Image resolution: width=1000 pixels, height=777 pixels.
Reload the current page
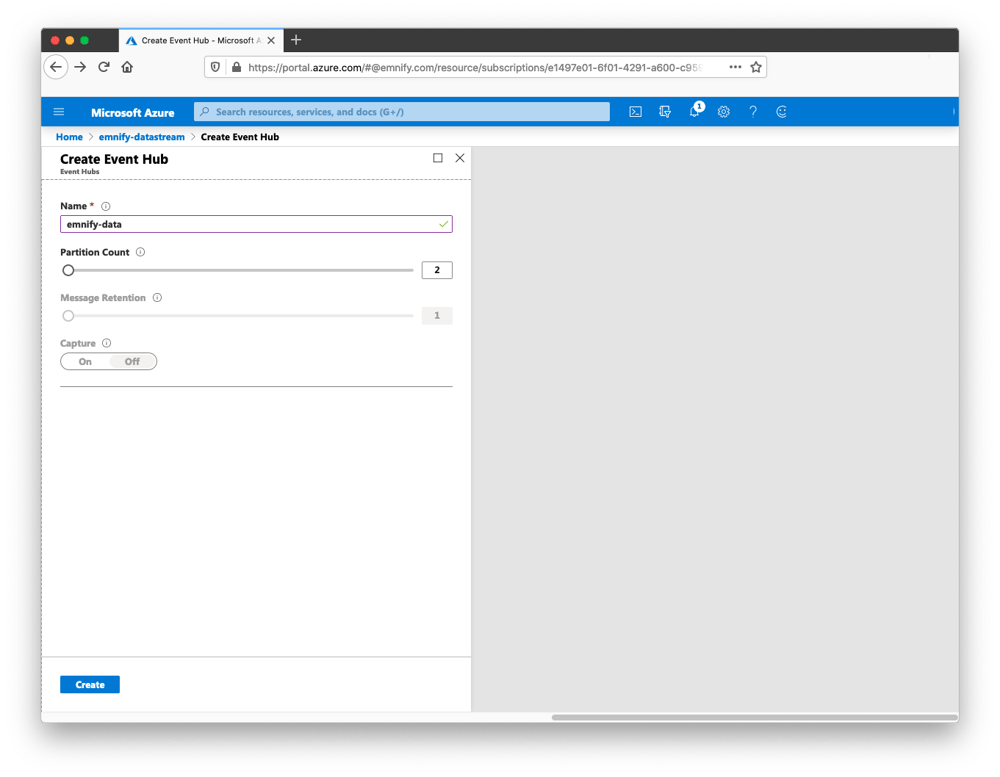[x=103, y=67]
